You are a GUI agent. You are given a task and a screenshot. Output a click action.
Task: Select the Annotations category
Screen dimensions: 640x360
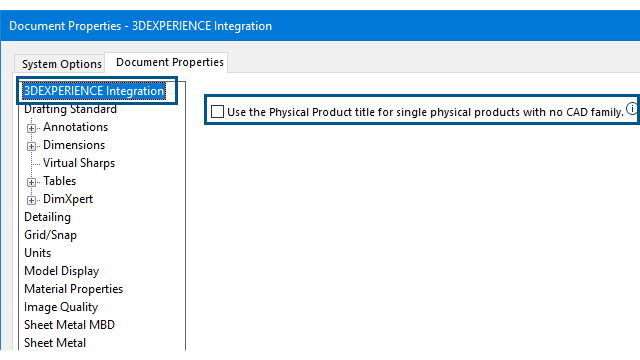(76, 127)
